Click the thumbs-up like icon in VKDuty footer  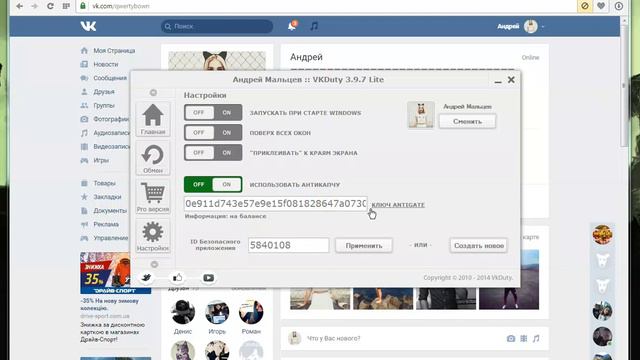[178, 278]
